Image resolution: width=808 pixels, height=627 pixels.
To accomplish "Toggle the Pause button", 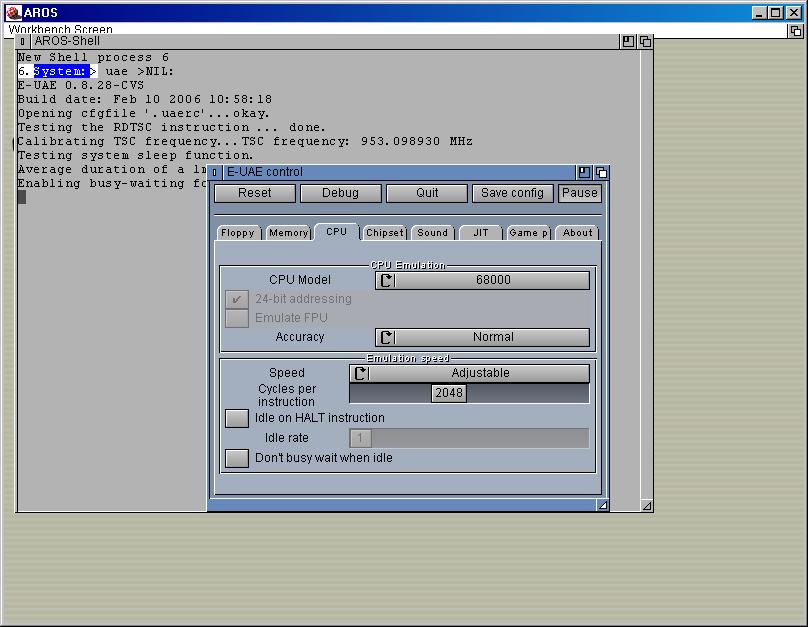I will pos(580,193).
